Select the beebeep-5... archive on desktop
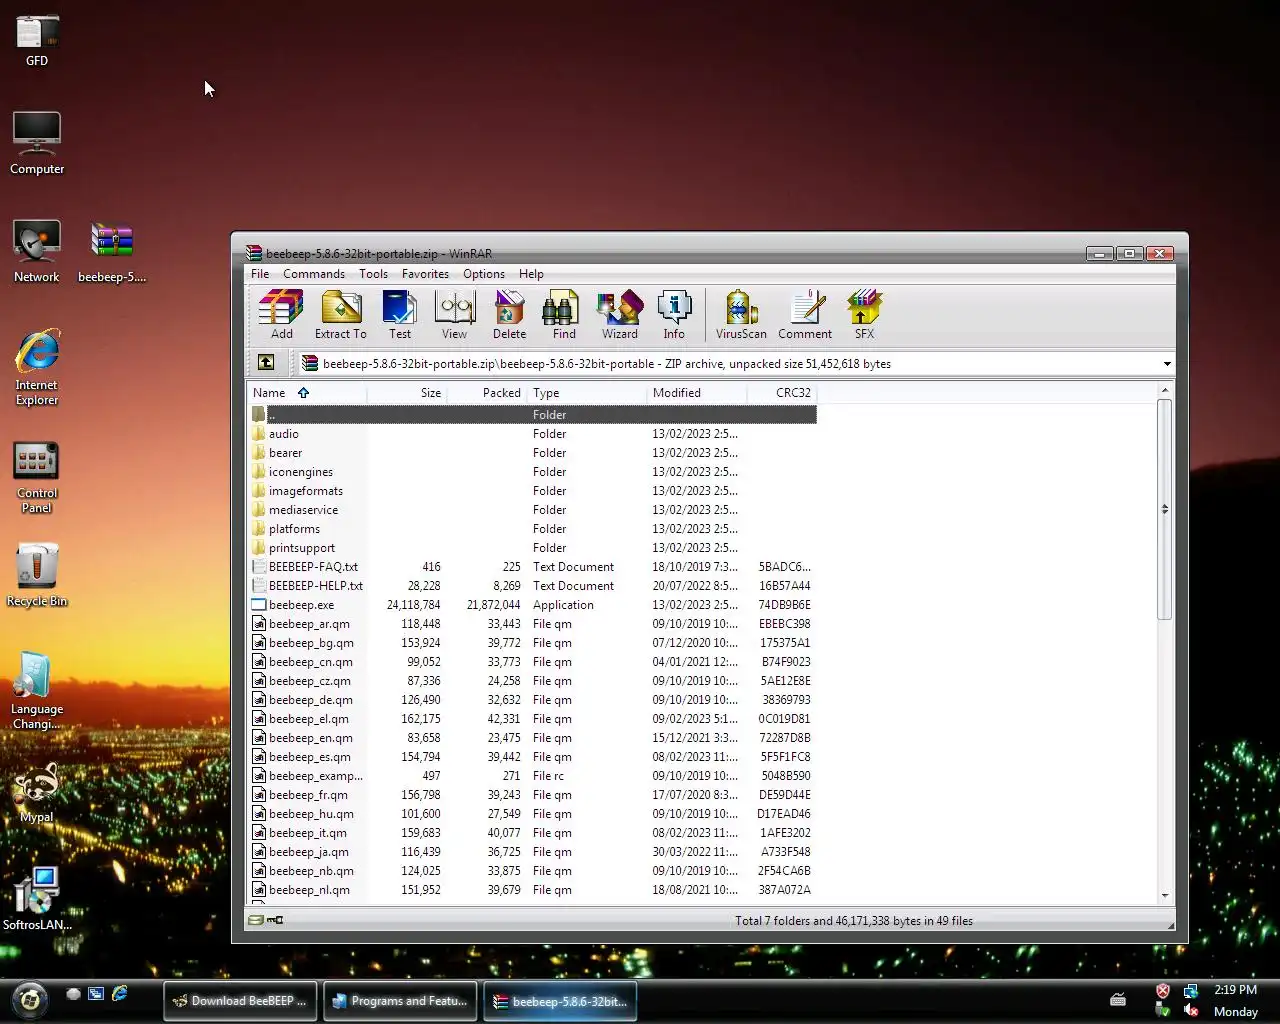This screenshot has width=1280, height=1024. [112, 251]
